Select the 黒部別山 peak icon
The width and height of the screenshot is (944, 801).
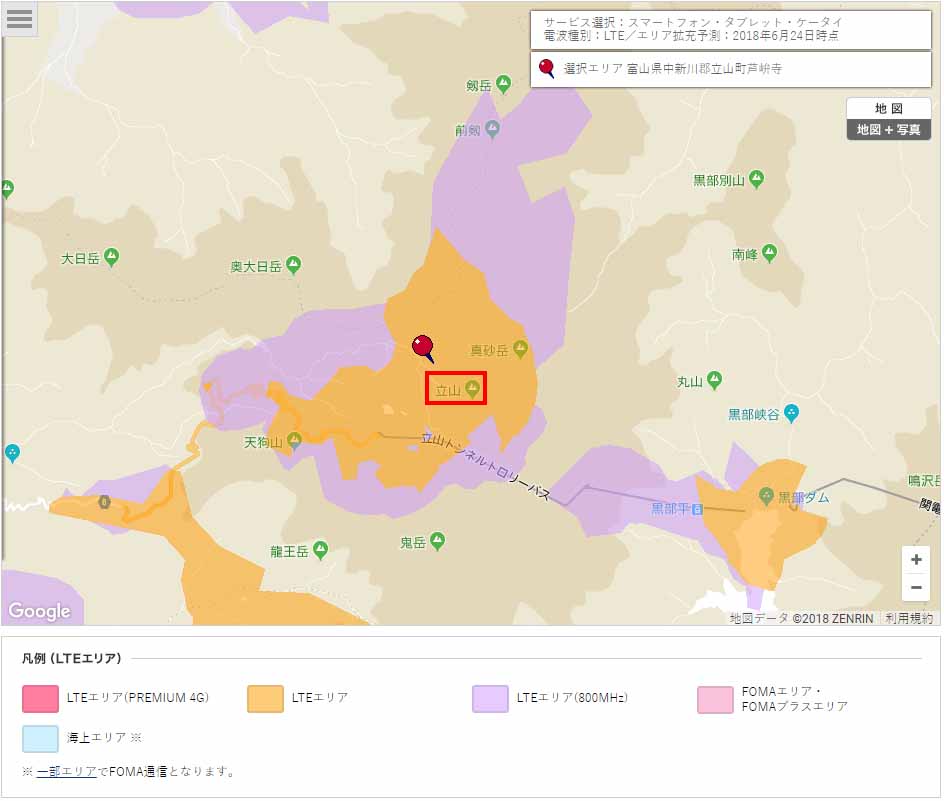pyautogui.click(x=757, y=179)
